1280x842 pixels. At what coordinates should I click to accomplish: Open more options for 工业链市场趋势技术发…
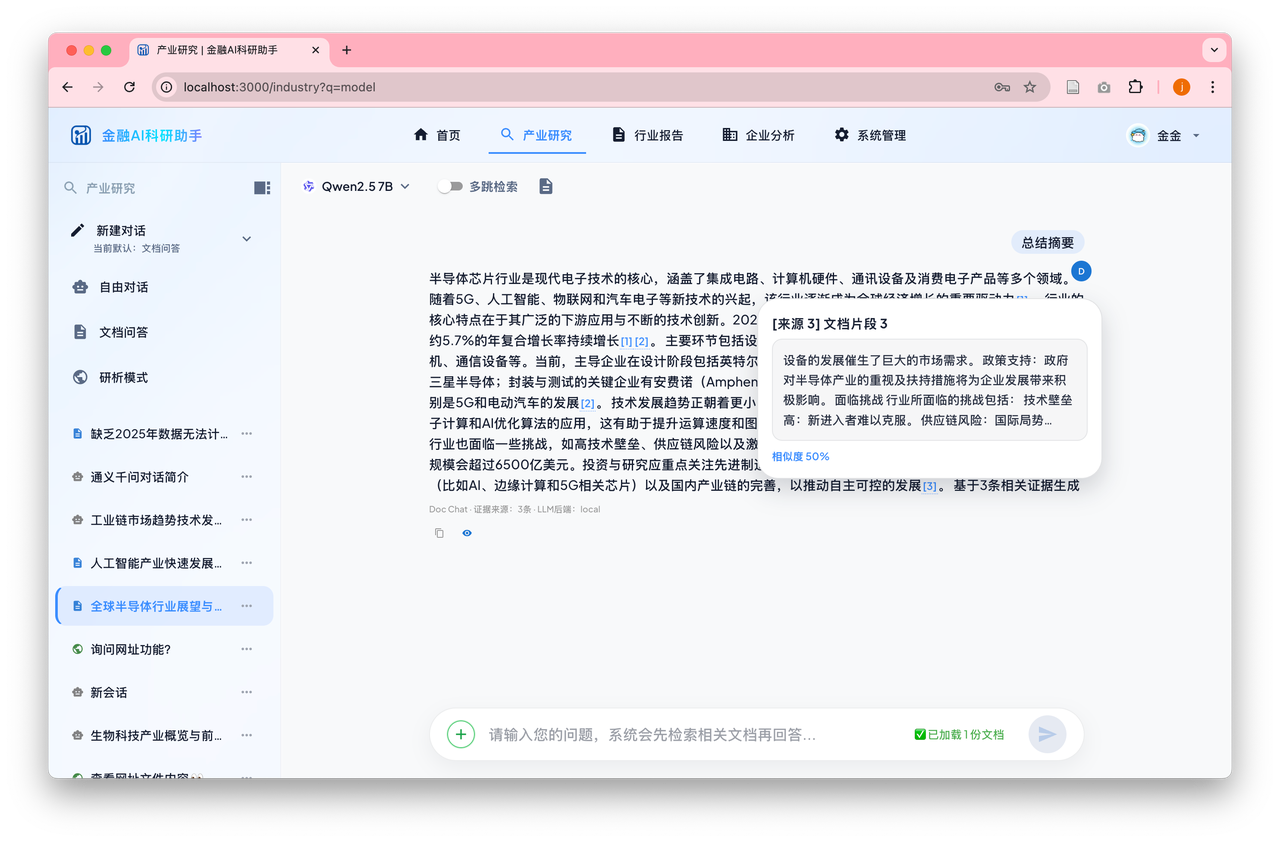(x=247, y=520)
